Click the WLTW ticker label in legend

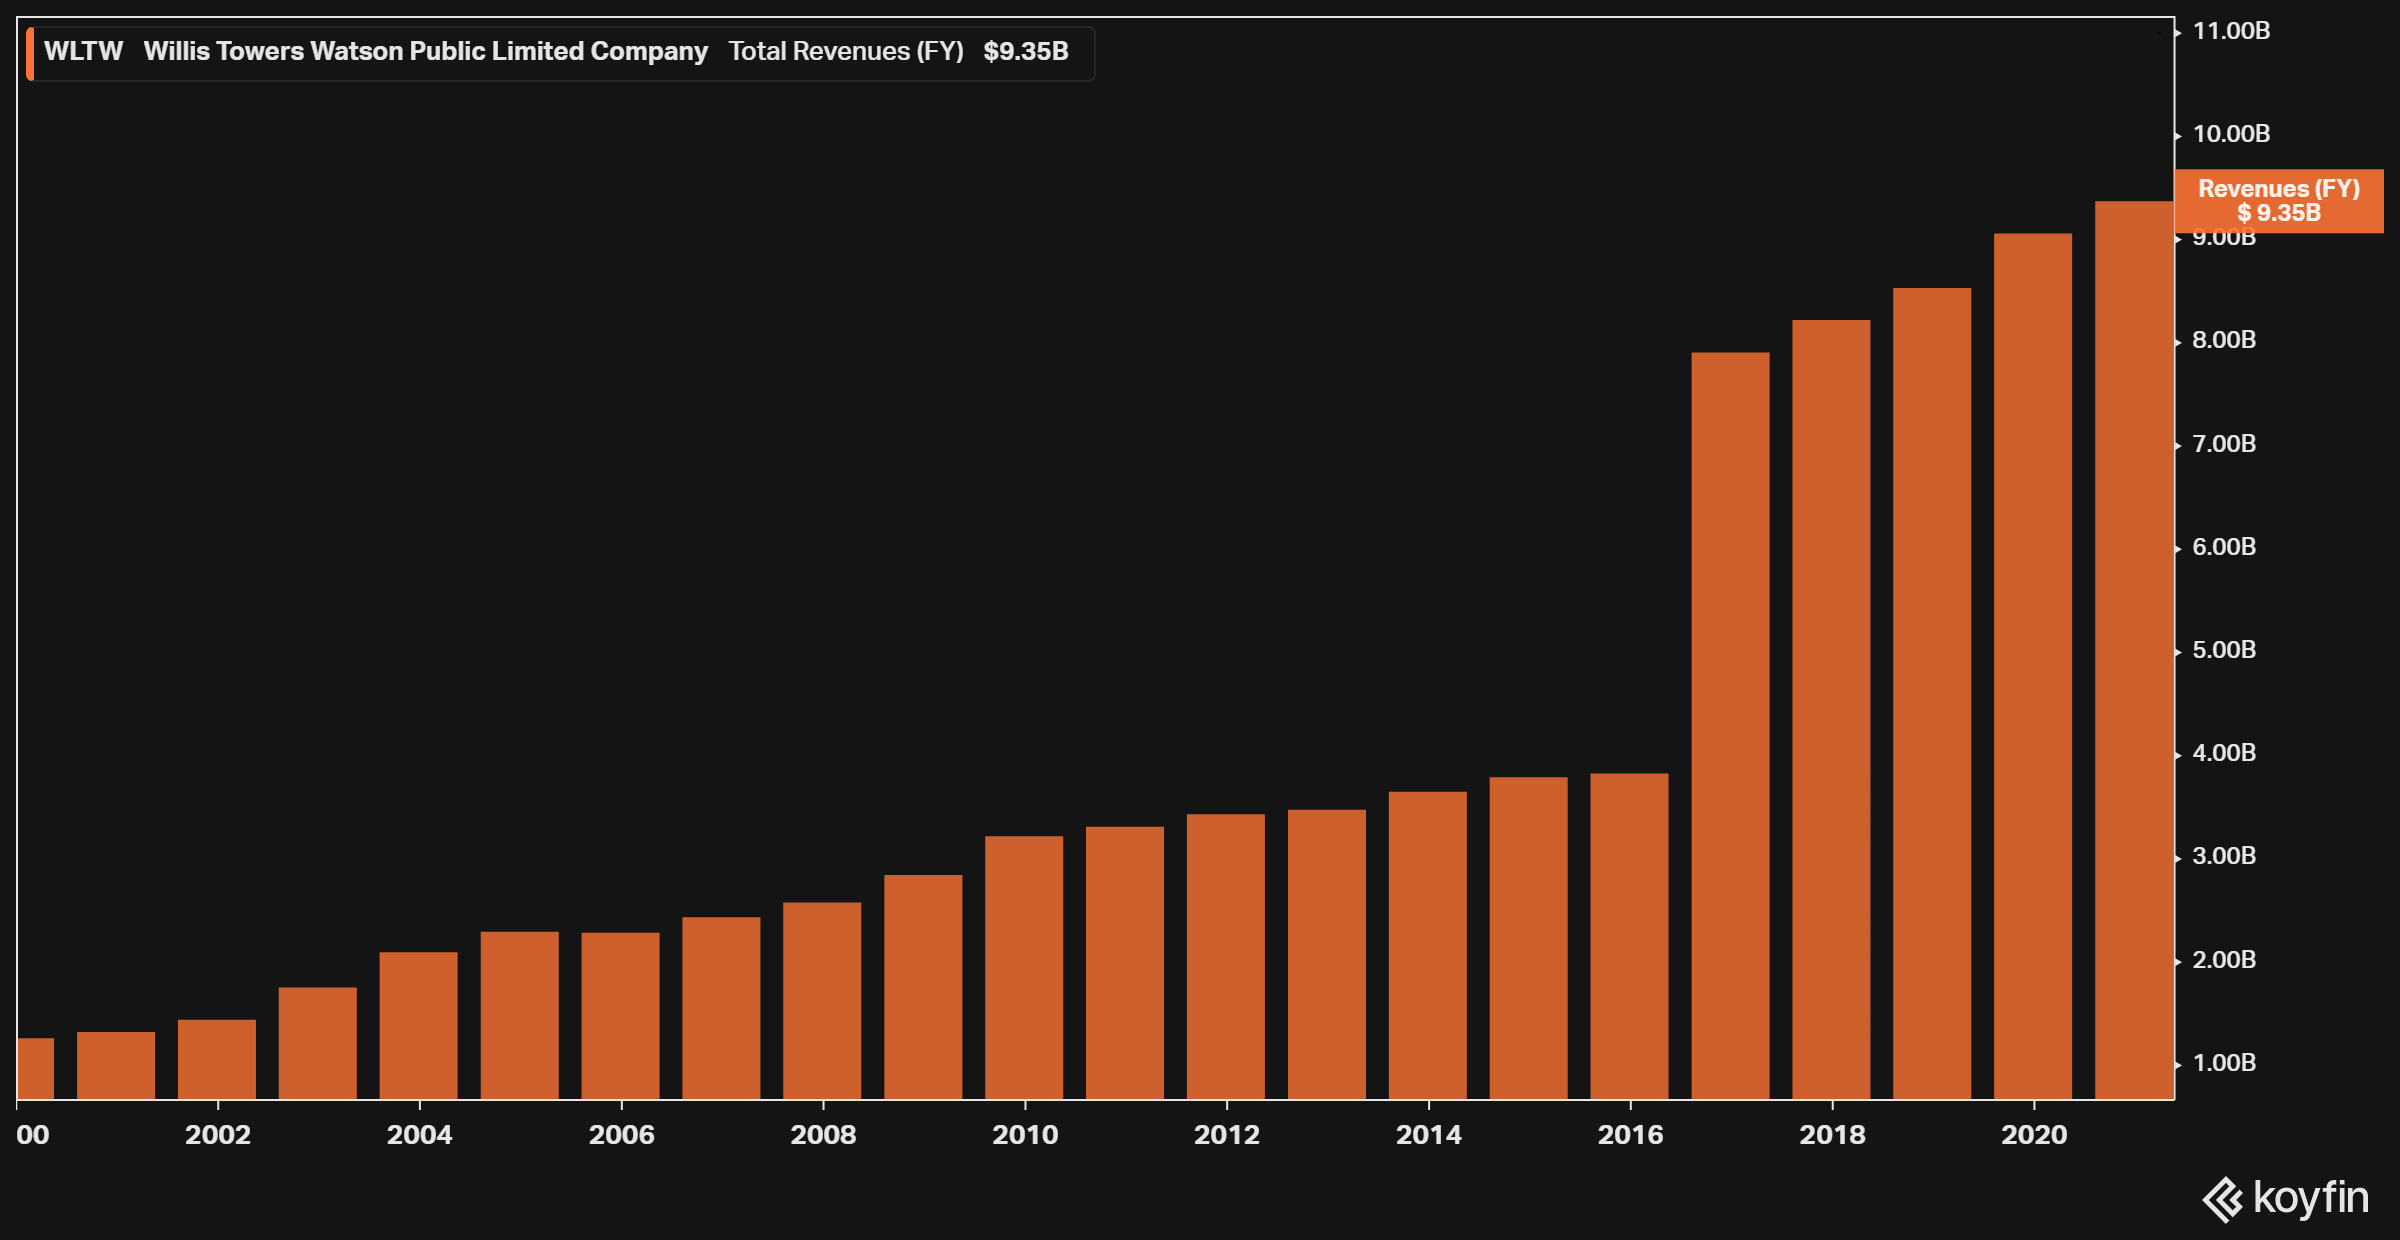point(83,51)
